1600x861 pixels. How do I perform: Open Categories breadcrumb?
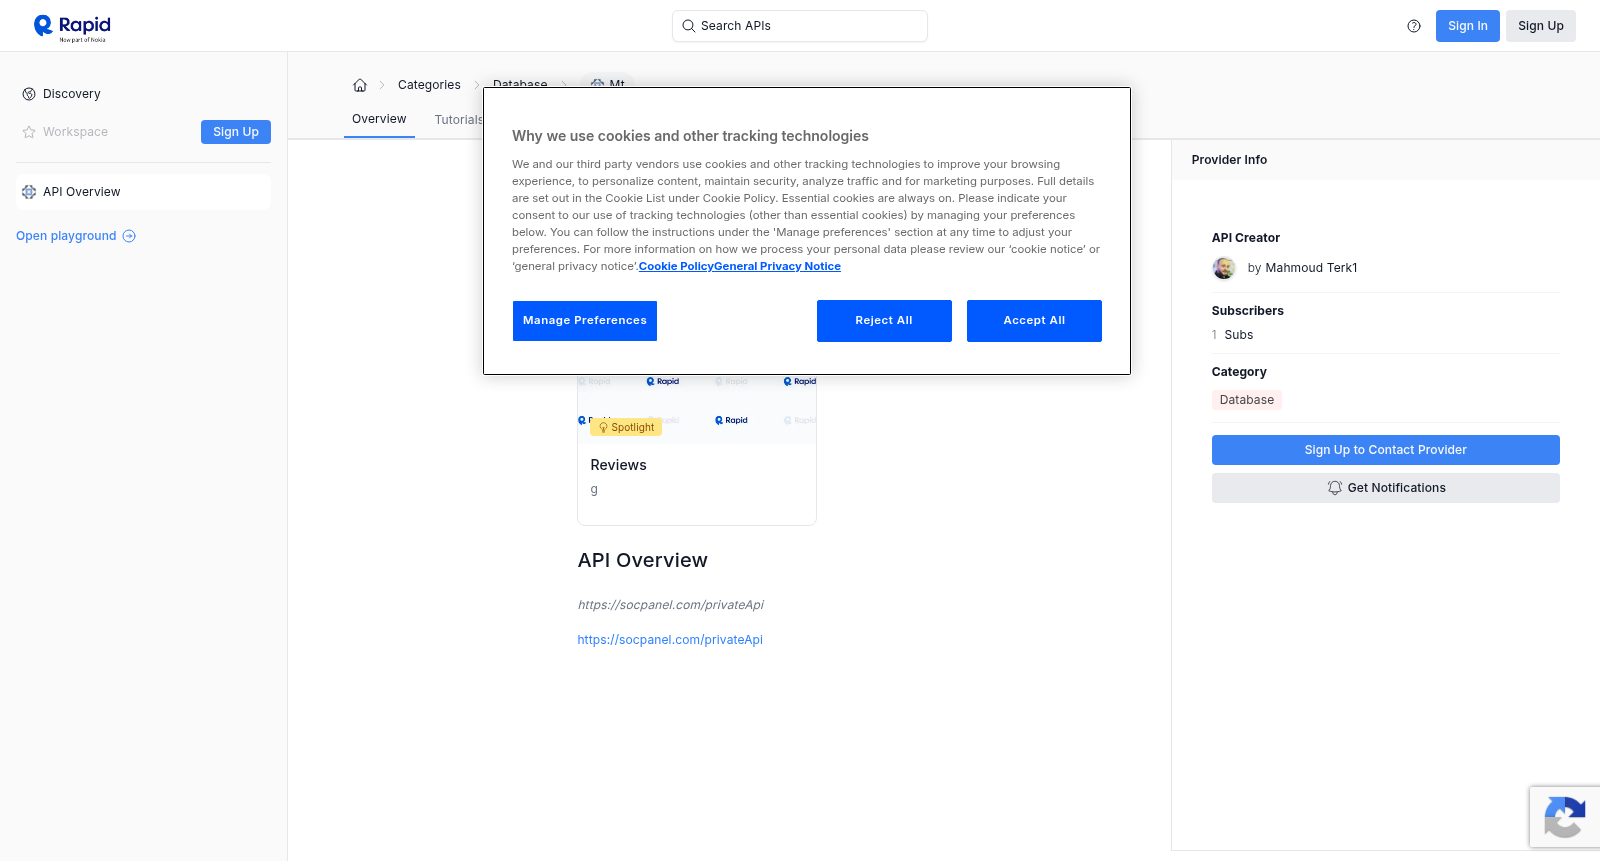(x=429, y=85)
